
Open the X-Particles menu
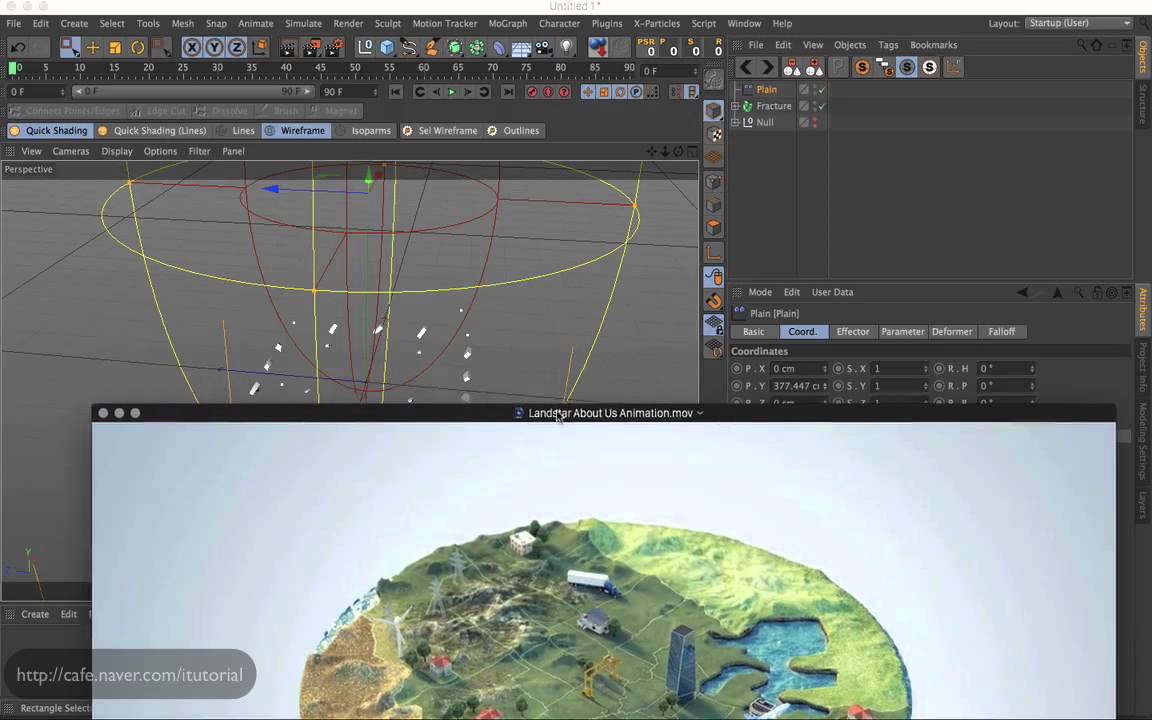(657, 24)
